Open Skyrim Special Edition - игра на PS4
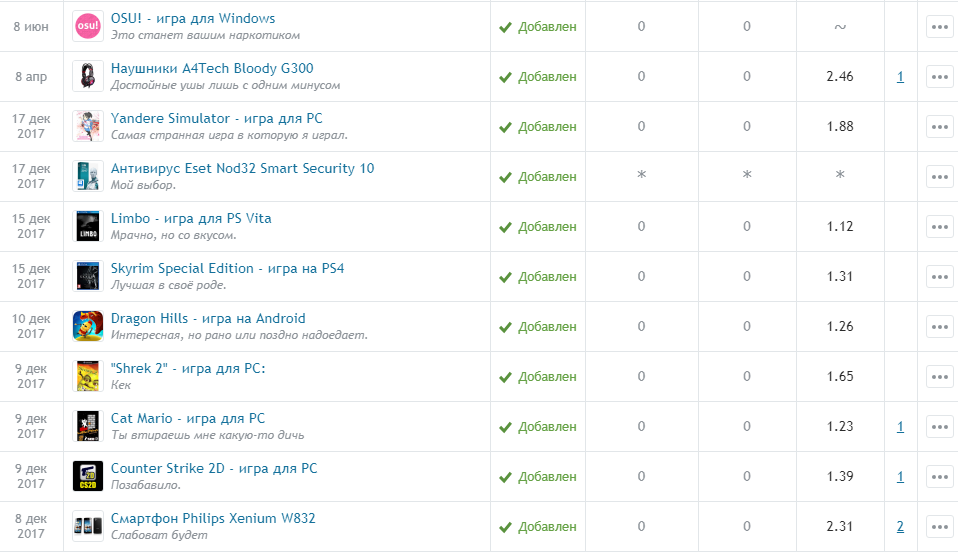 [x=227, y=268]
